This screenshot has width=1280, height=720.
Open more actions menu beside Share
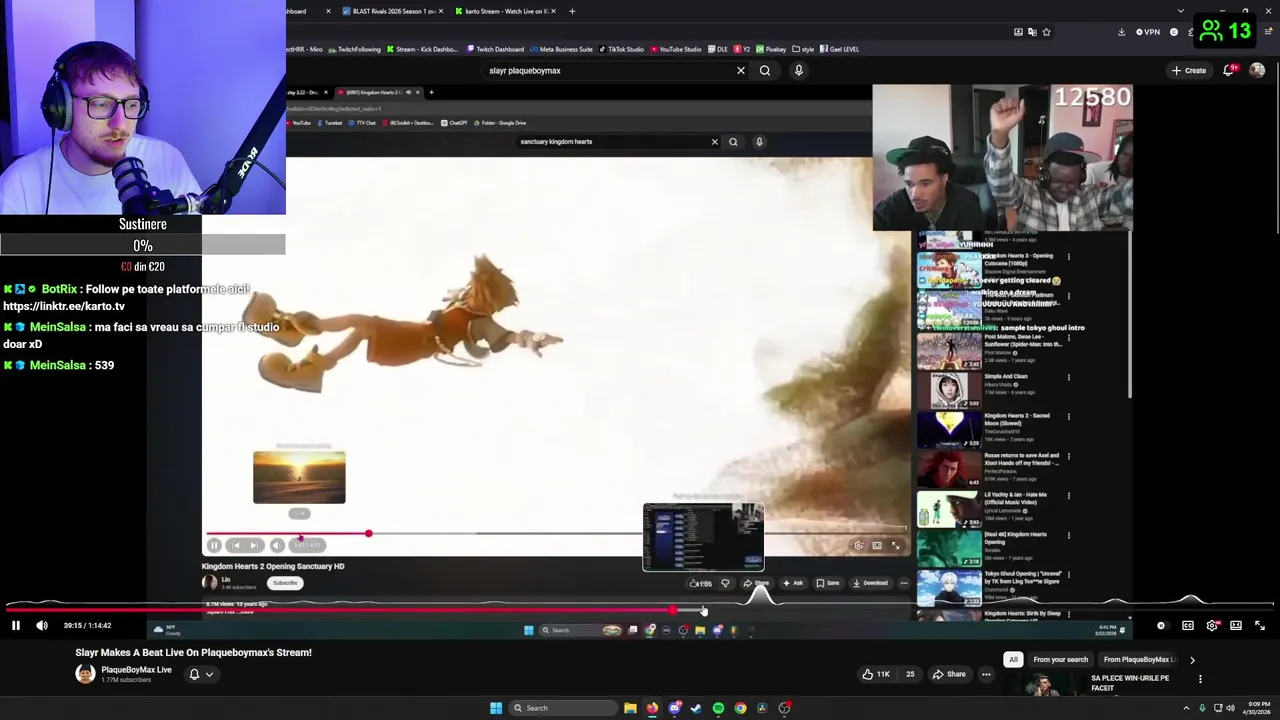986,674
